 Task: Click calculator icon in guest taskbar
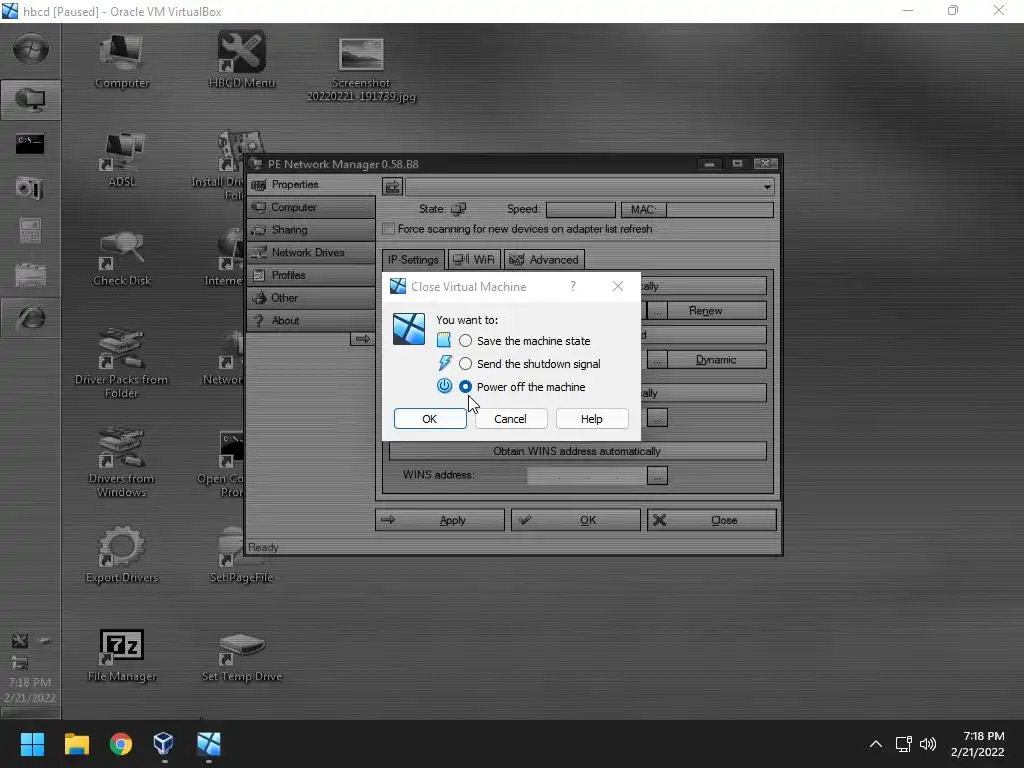pos(30,231)
